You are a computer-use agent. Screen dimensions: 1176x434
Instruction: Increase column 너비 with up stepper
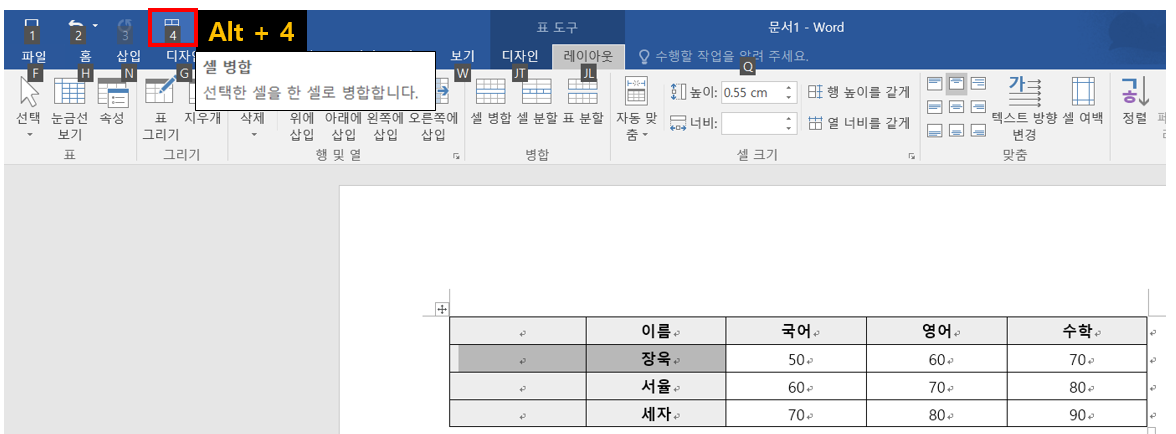tap(788, 118)
